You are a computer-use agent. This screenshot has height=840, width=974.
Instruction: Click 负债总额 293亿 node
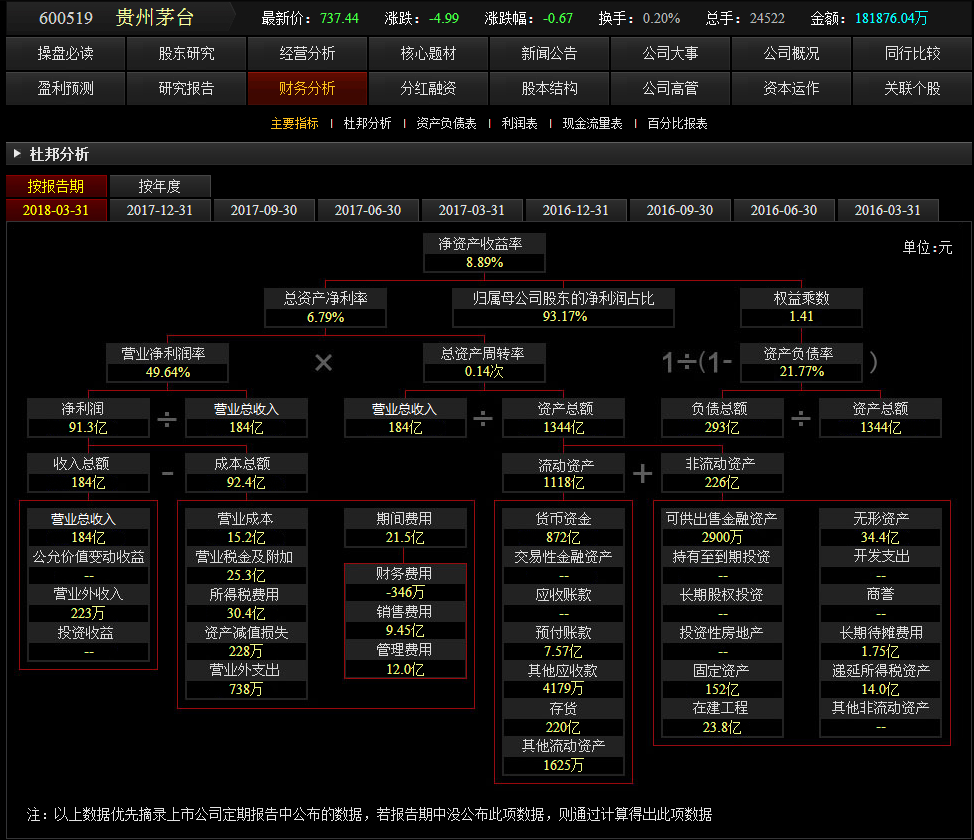point(722,418)
